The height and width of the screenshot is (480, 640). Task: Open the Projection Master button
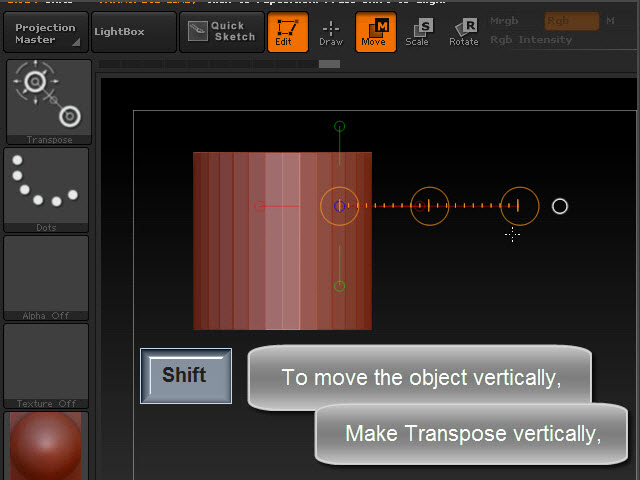point(46,32)
